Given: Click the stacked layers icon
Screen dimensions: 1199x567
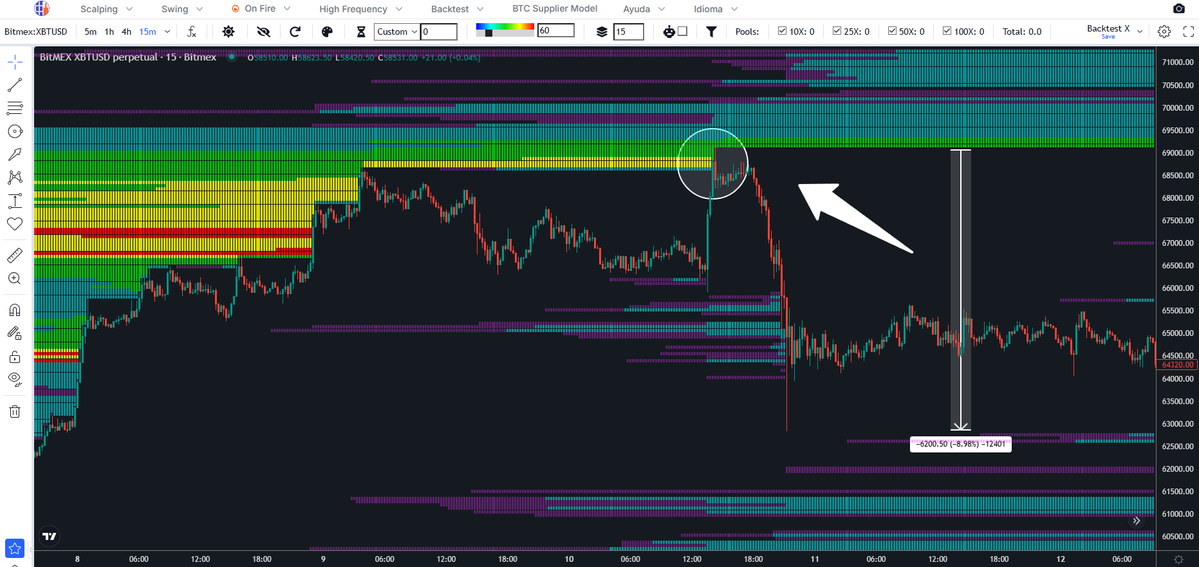Looking at the screenshot, I should (602, 32).
